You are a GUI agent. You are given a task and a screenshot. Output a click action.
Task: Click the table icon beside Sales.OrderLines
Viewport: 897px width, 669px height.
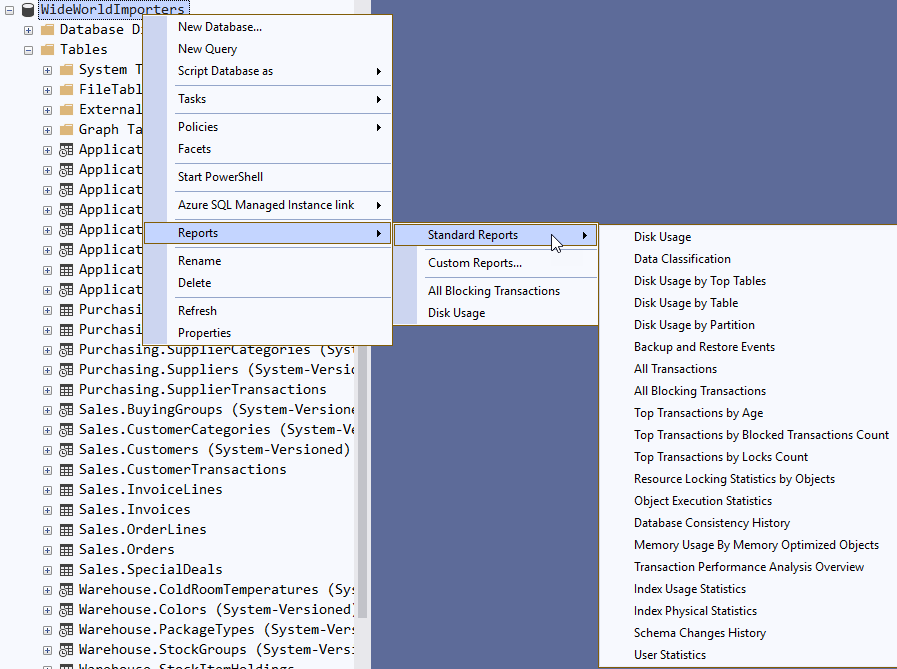(66, 531)
